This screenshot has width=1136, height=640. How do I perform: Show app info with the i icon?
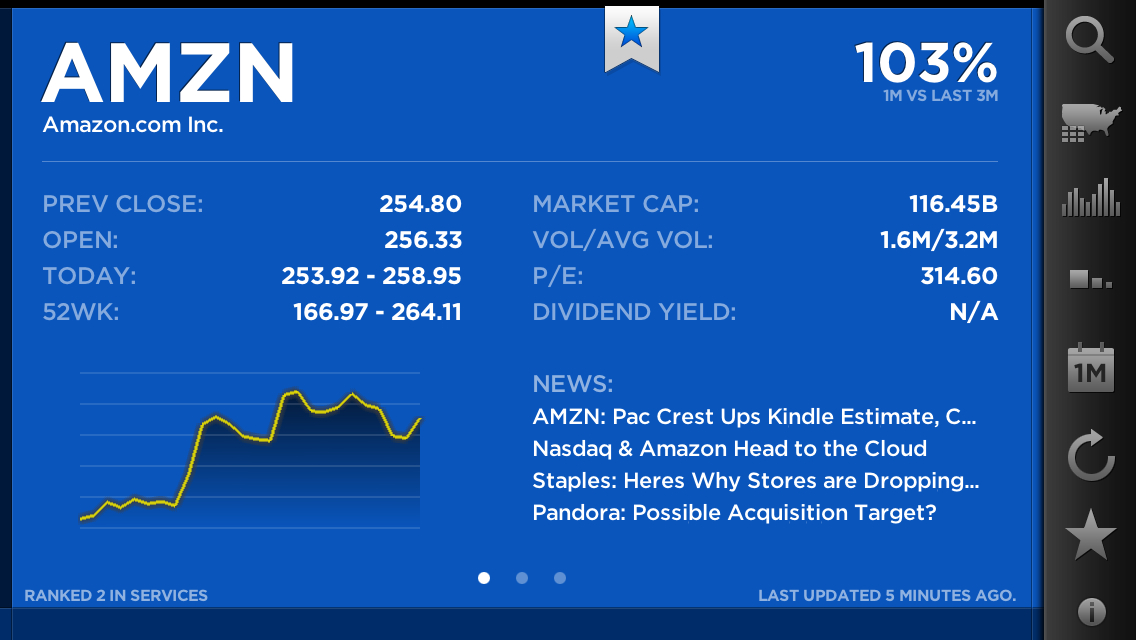click(x=1091, y=612)
